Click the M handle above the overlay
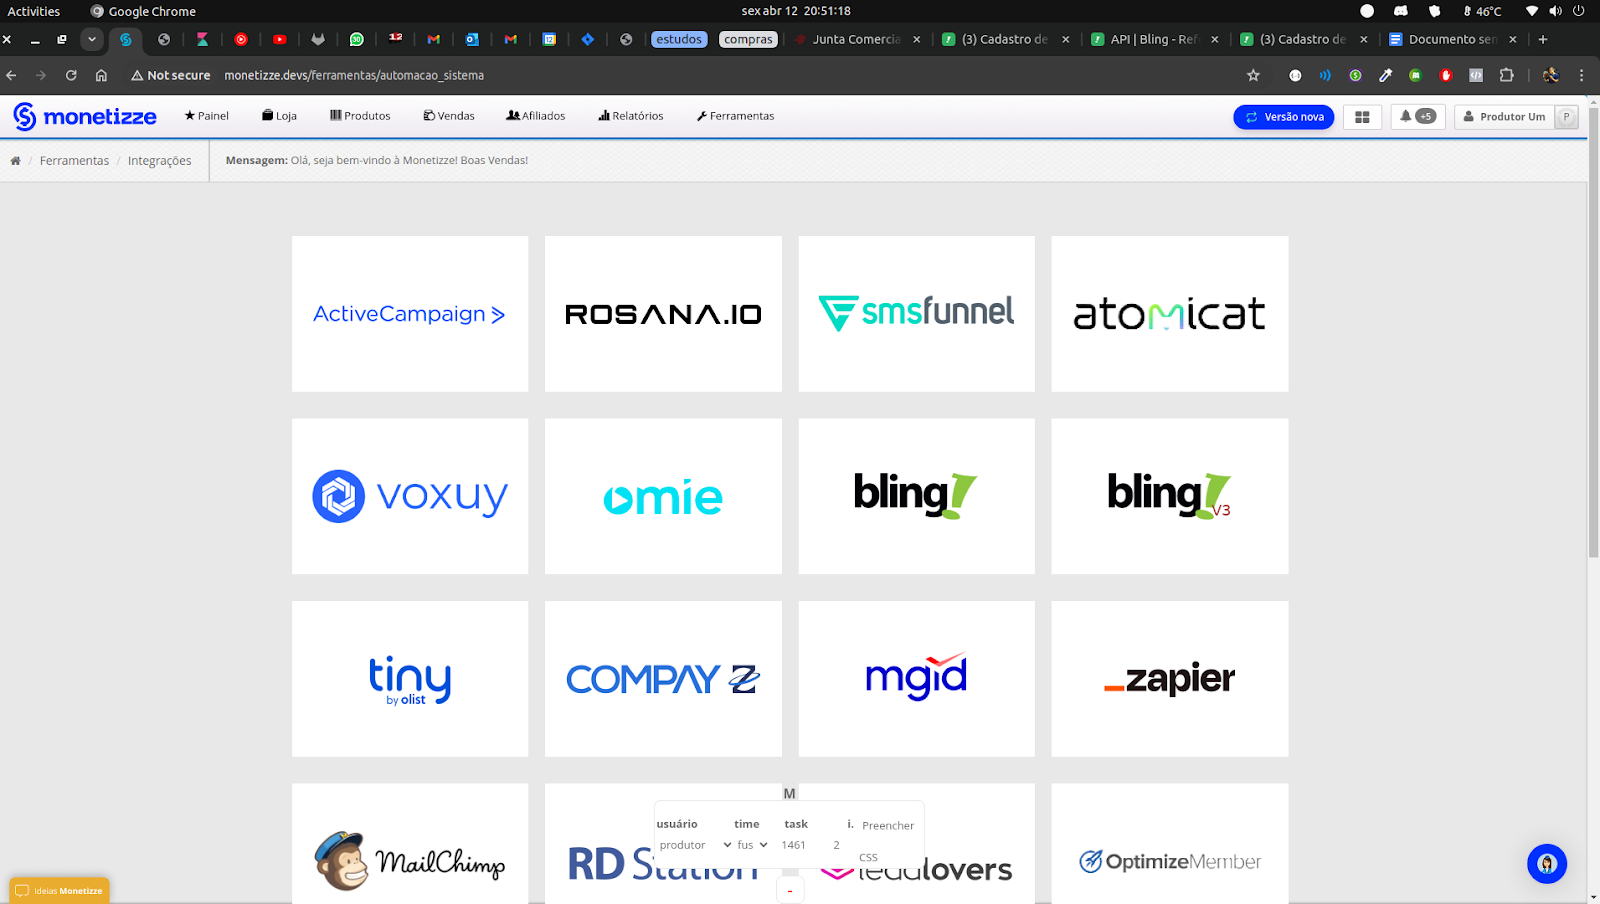This screenshot has height=904, width=1600. pos(789,793)
